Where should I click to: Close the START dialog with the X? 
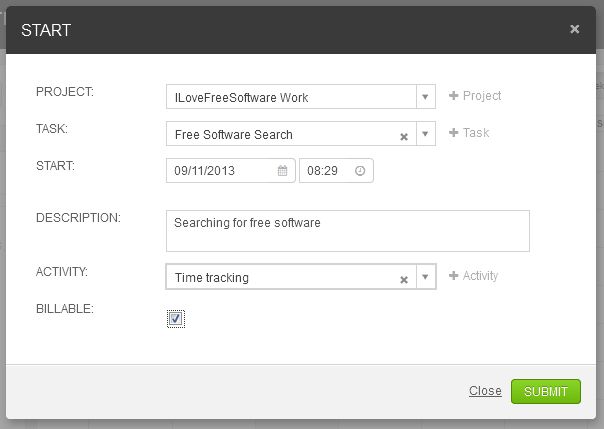pos(575,29)
